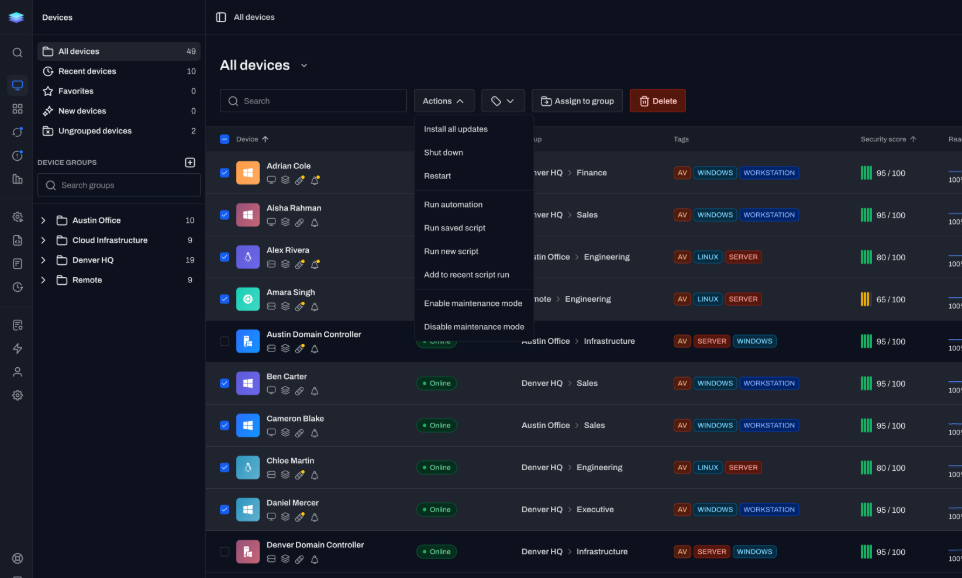Screen dimensions: 962x578
Task: Open Recent devices in the sidebar
Action: pyautogui.click(x=118, y=71)
